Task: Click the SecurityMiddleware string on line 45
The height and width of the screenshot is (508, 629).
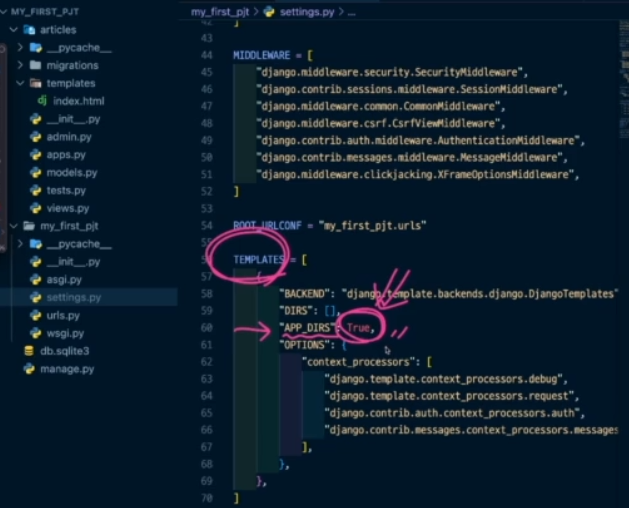Action: tap(389, 72)
